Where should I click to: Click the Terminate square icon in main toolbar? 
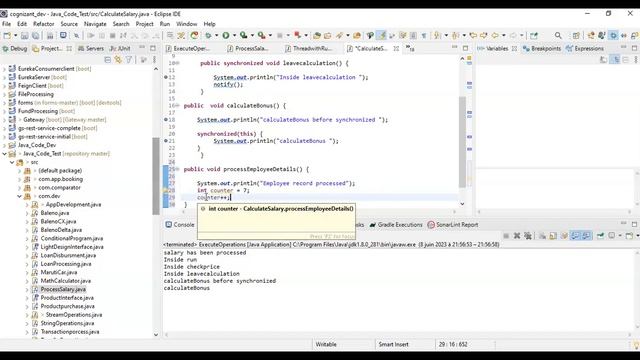click(x=113, y=36)
